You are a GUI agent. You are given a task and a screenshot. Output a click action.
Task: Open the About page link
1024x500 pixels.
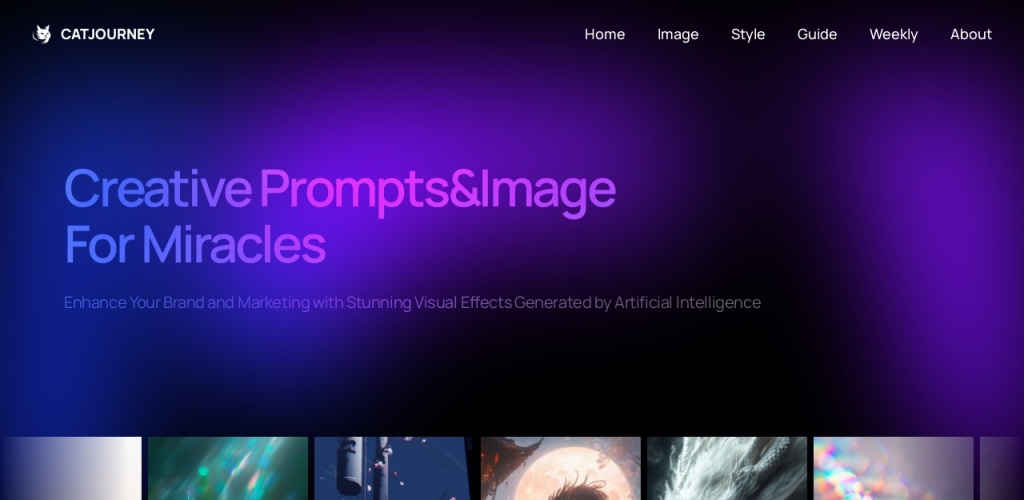[x=971, y=34]
